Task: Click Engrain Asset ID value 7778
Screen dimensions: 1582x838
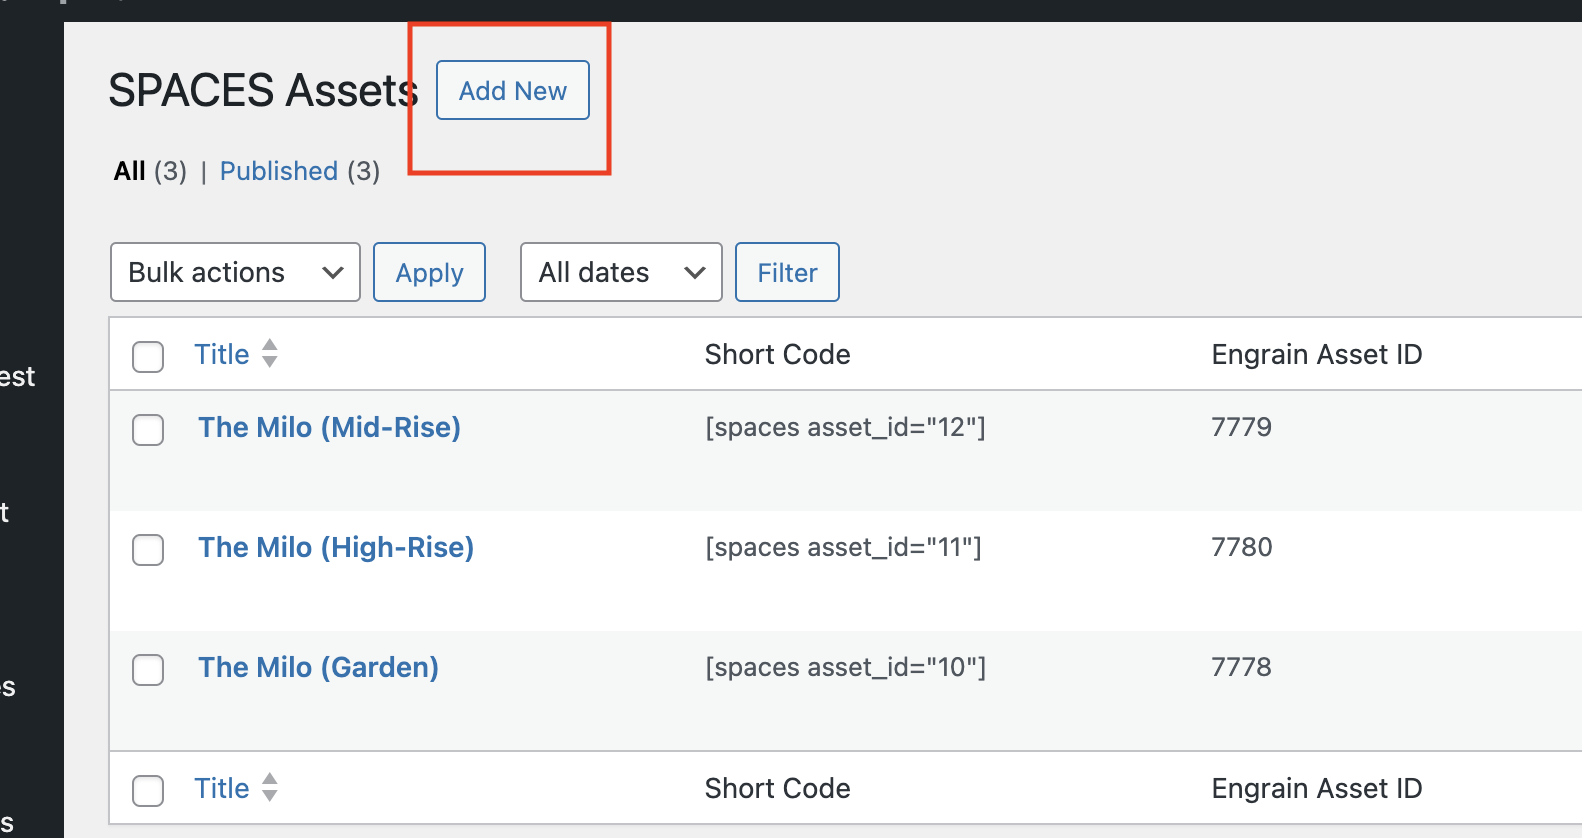Action: coord(1241,667)
